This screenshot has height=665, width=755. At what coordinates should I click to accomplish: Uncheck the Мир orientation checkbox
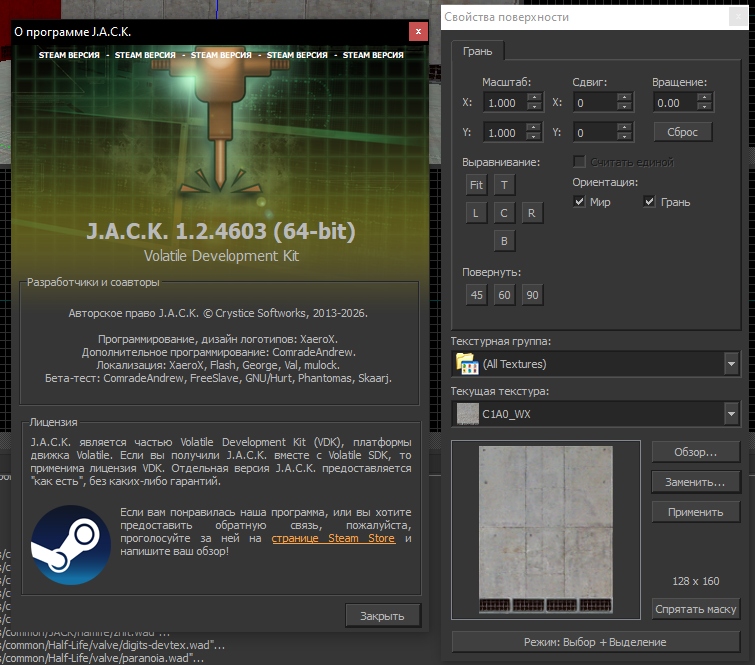tap(580, 202)
